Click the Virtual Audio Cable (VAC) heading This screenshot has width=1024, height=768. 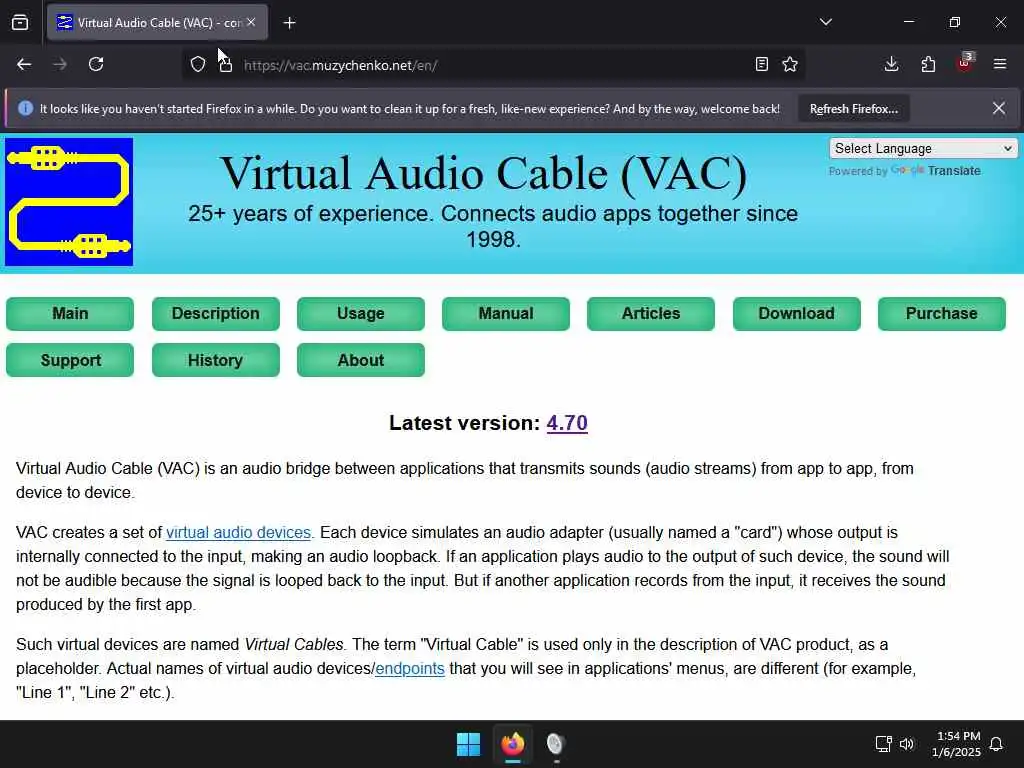coord(483,174)
